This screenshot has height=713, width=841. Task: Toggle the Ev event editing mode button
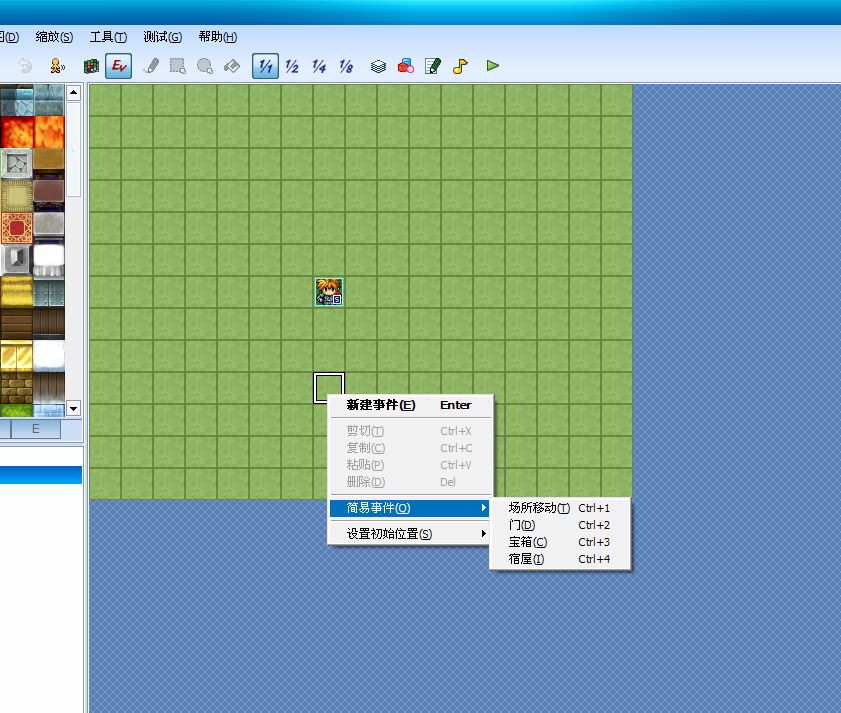[x=119, y=66]
